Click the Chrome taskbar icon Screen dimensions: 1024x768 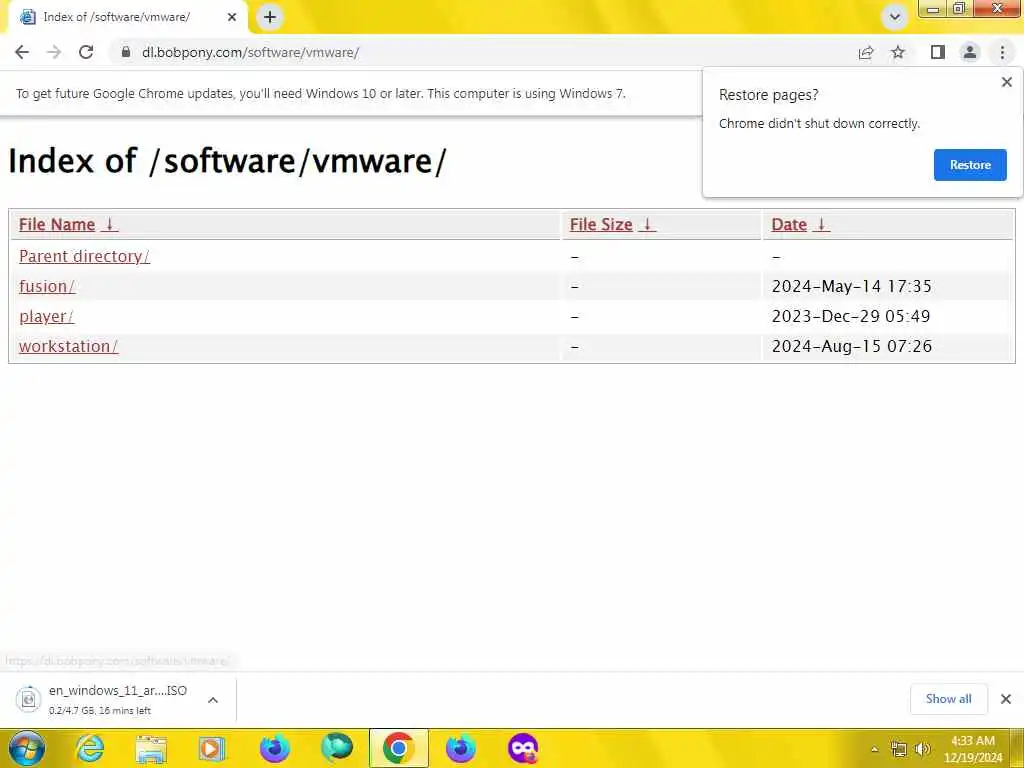tap(398, 748)
